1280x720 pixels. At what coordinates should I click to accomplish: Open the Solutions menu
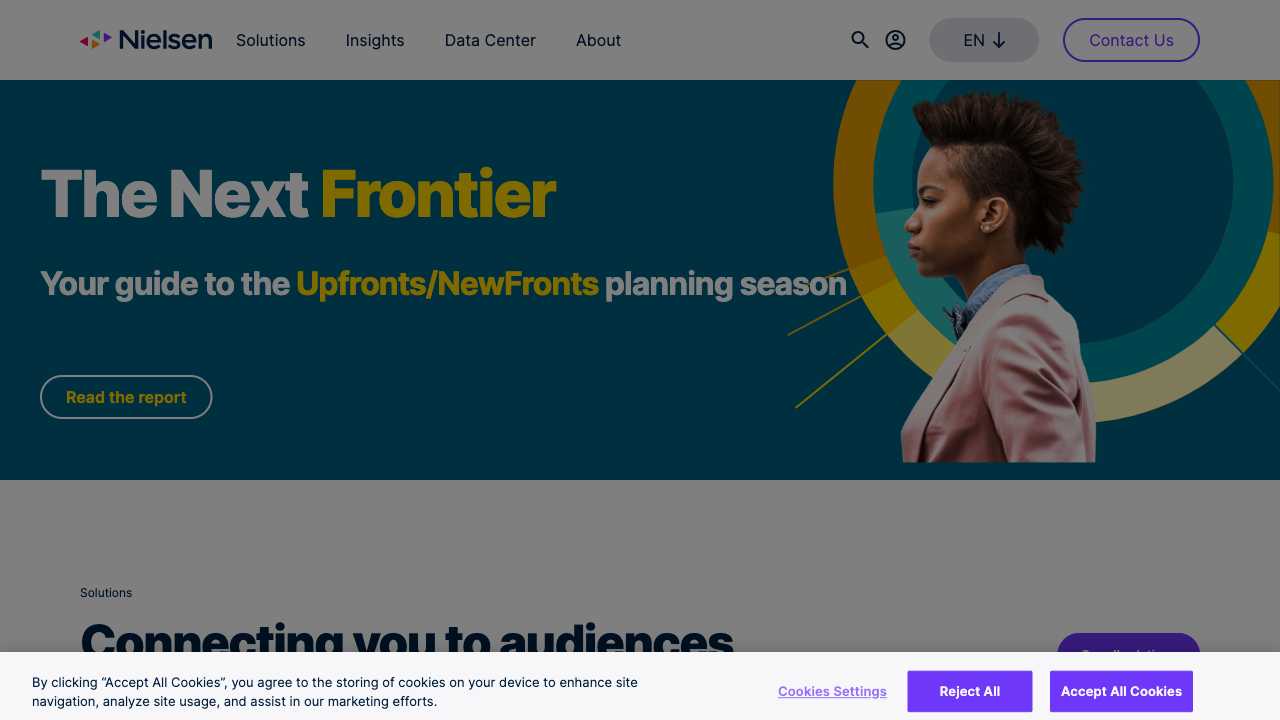click(x=271, y=40)
